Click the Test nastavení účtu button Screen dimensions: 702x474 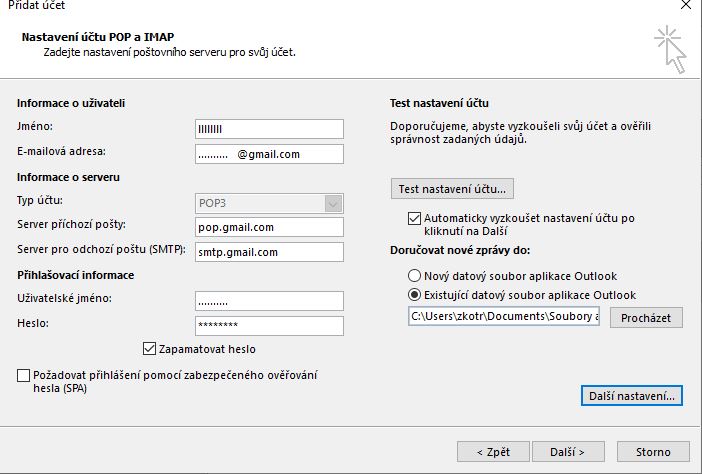point(452,188)
